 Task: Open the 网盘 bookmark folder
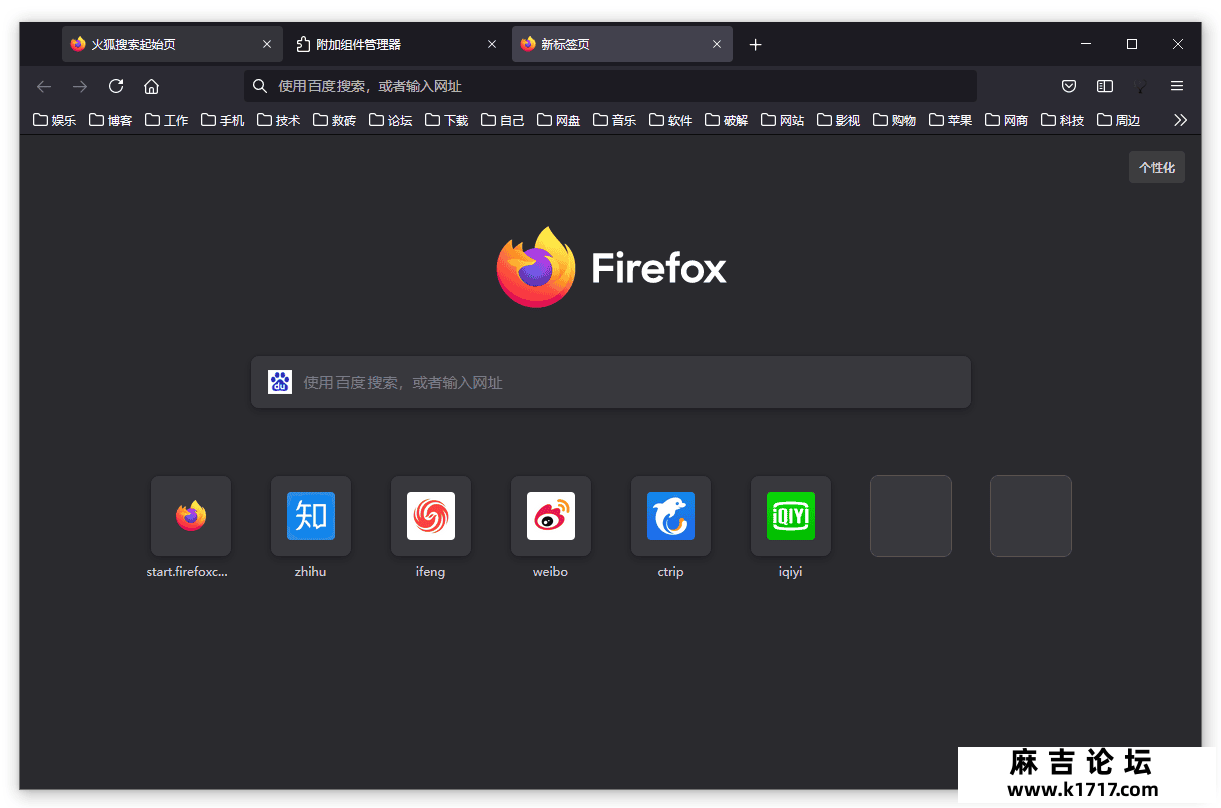pos(558,120)
